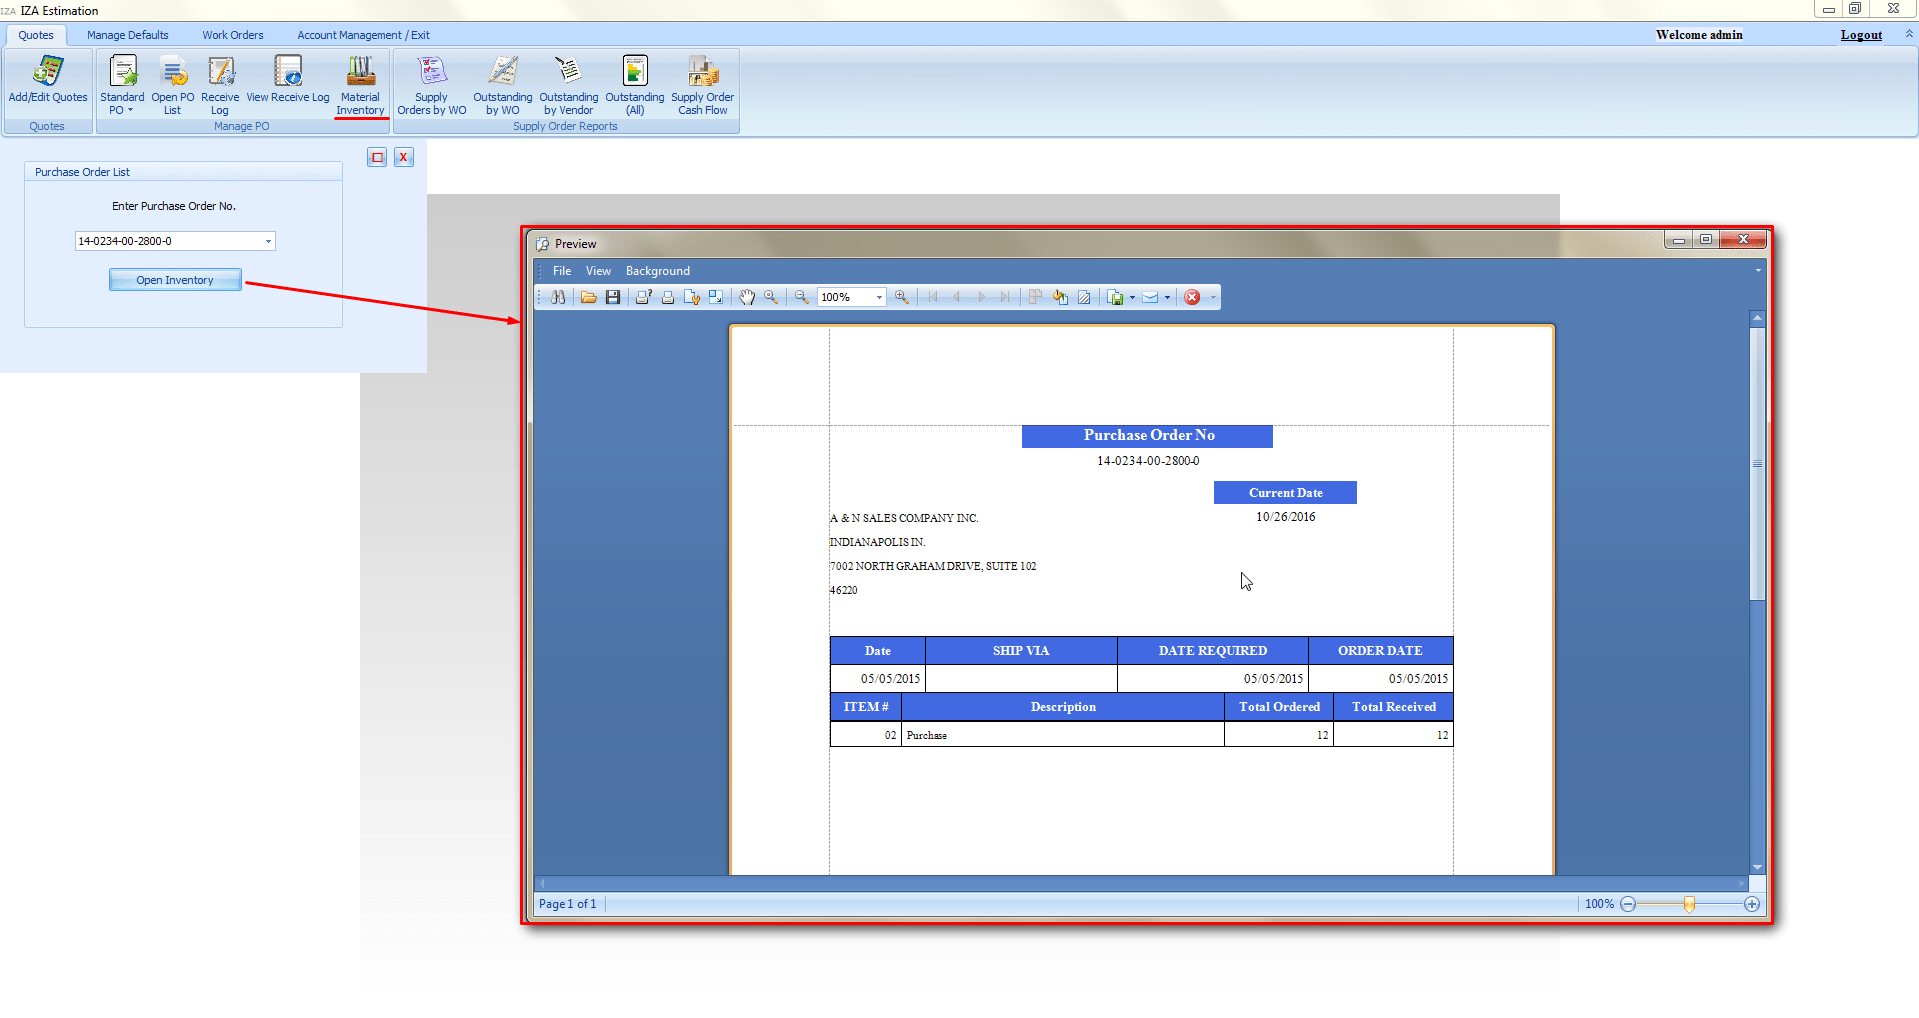This screenshot has height=1018, width=1919.
Task: Open the Receive Log ribbon icon
Action: click(220, 85)
